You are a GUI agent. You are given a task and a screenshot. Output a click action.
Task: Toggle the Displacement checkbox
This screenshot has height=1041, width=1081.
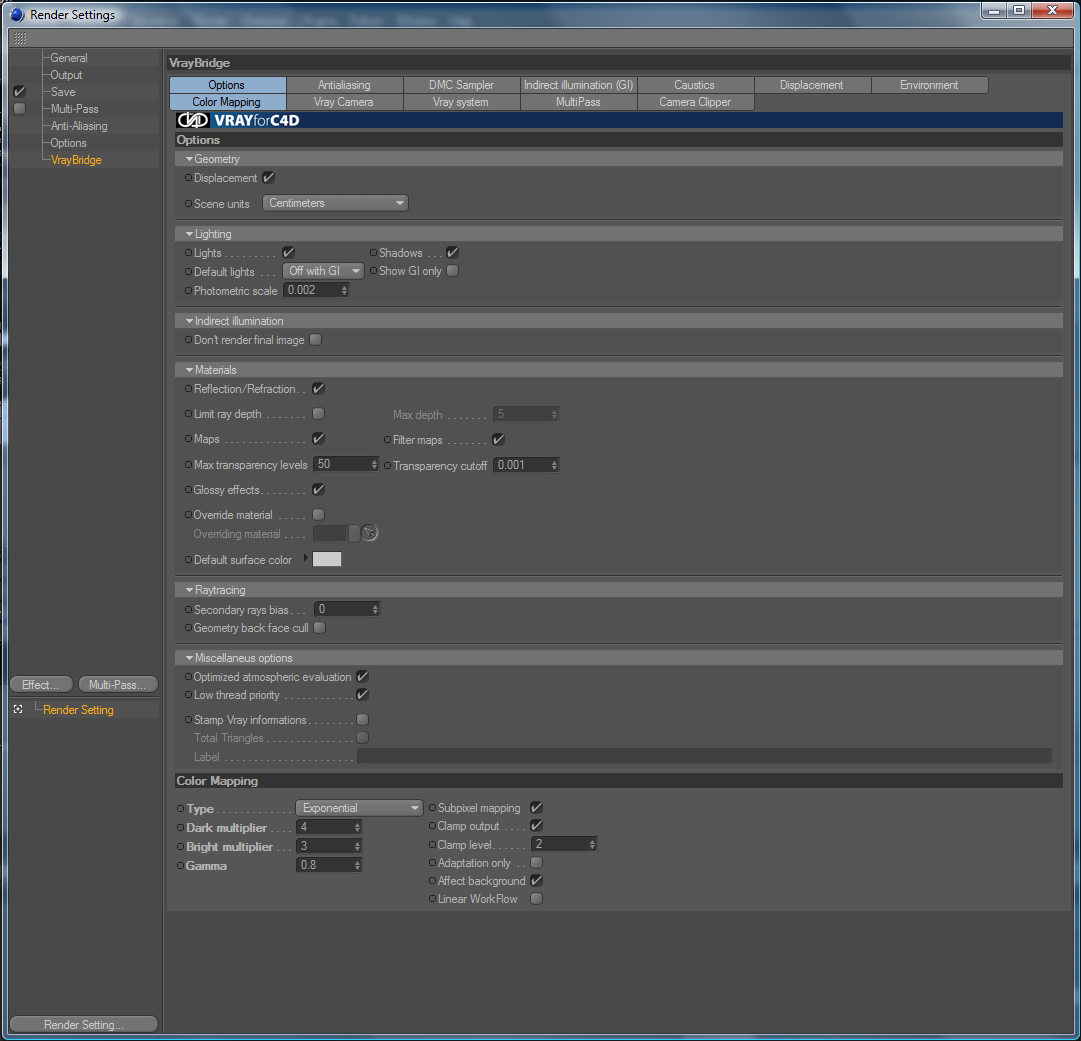click(x=269, y=178)
